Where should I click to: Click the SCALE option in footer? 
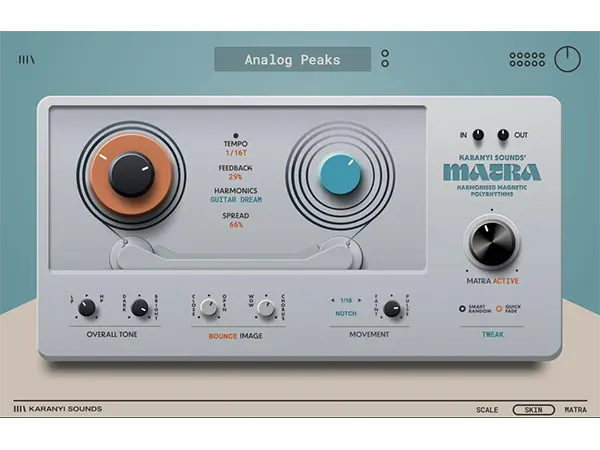click(487, 410)
